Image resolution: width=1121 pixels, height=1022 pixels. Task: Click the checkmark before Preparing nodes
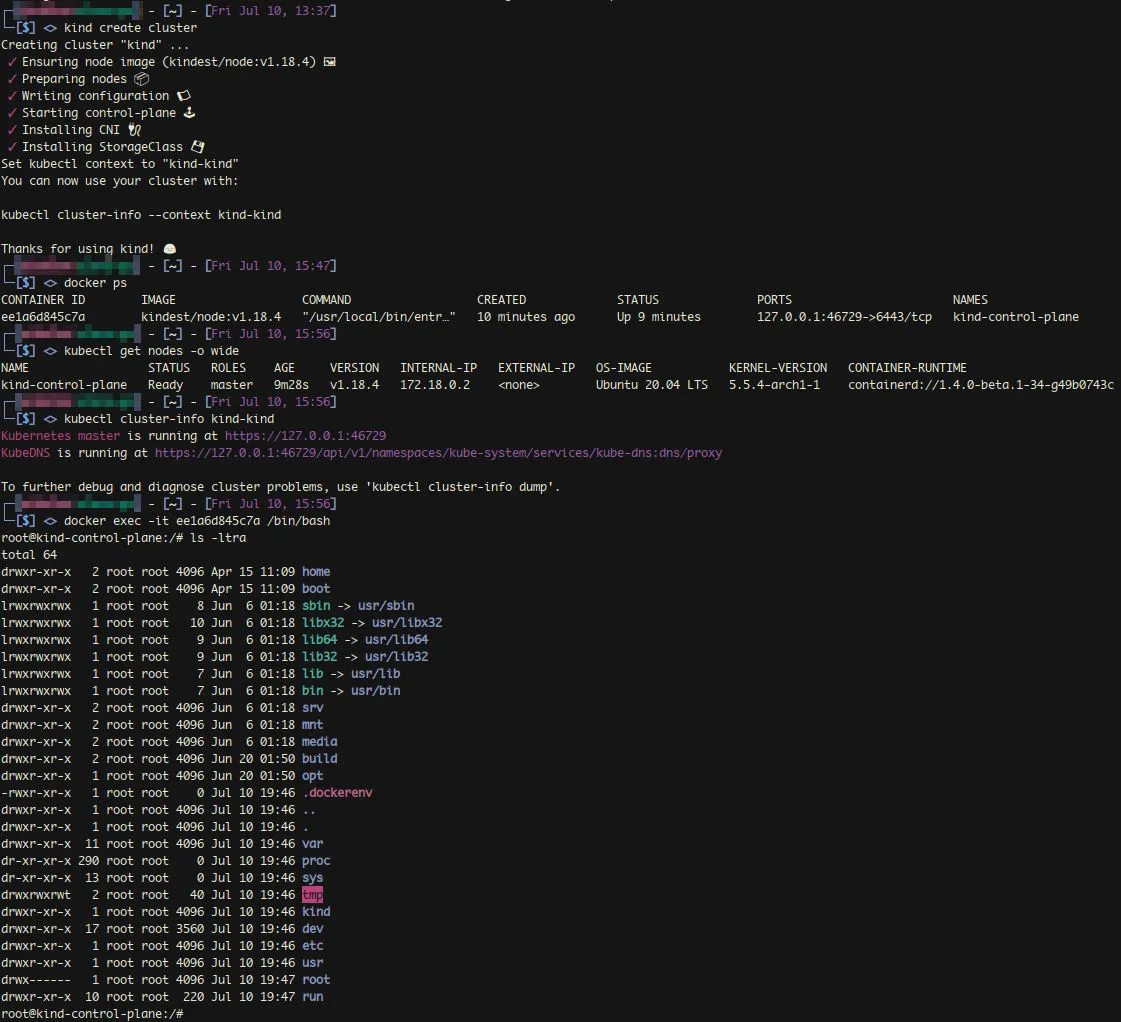point(12,79)
